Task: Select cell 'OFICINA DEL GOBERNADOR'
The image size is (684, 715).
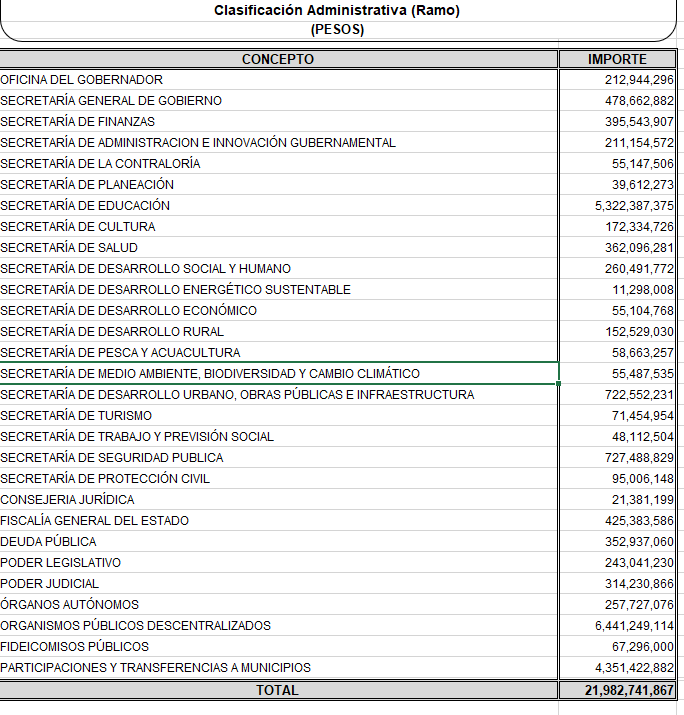Action: [279, 80]
